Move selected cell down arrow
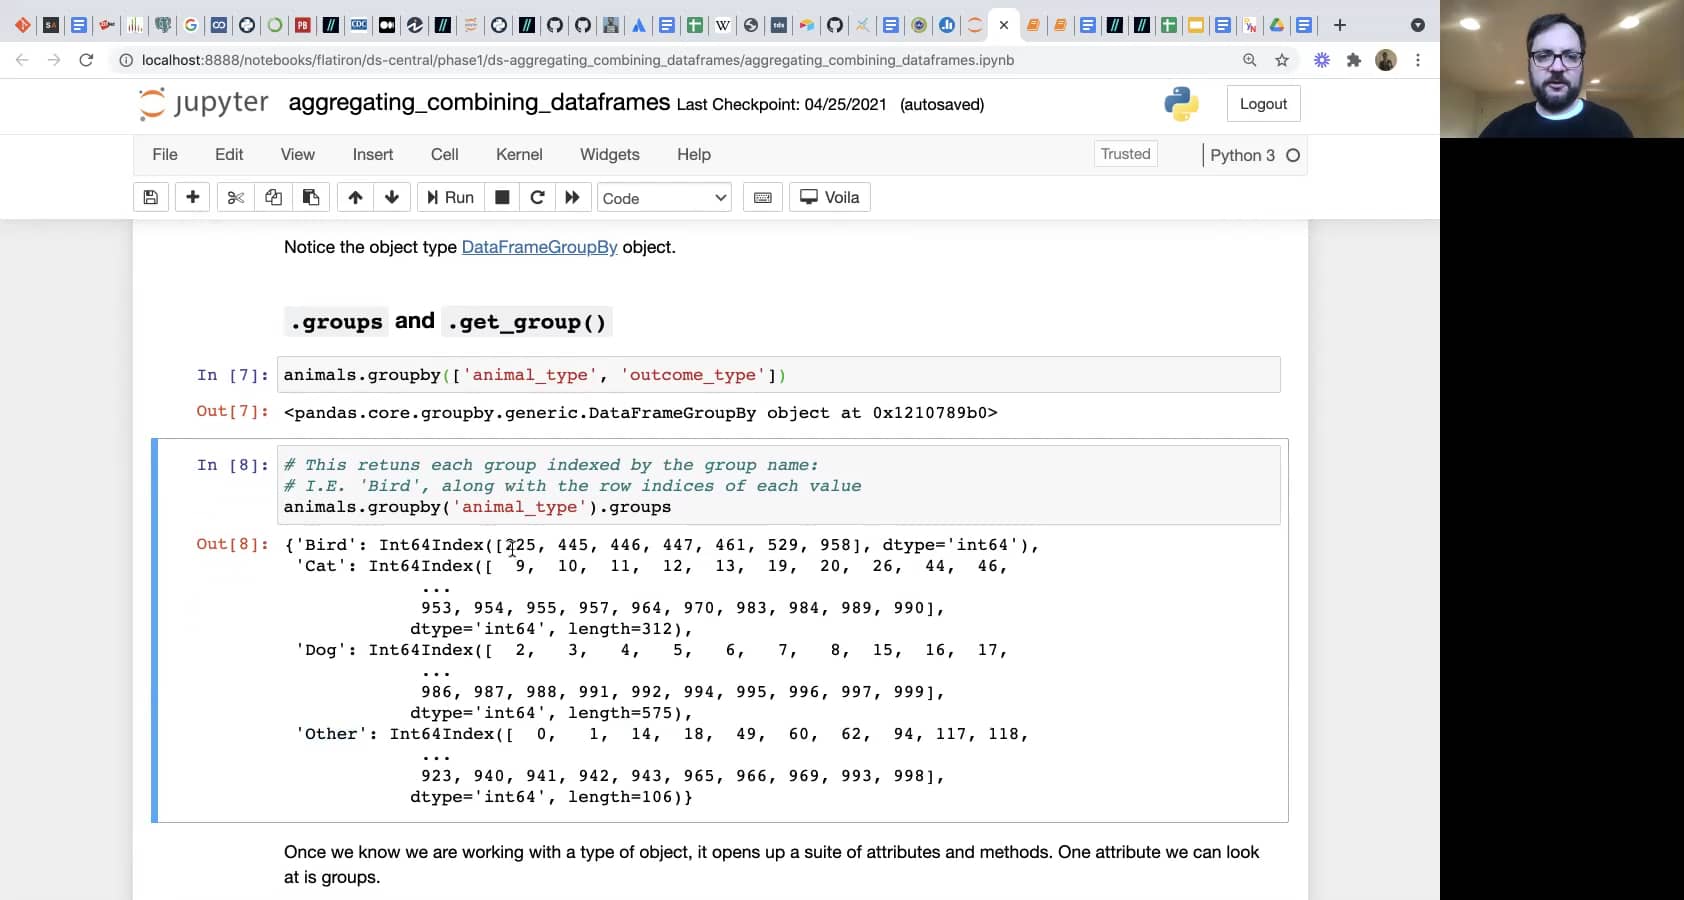This screenshot has width=1684, height=900. (392, 197)
